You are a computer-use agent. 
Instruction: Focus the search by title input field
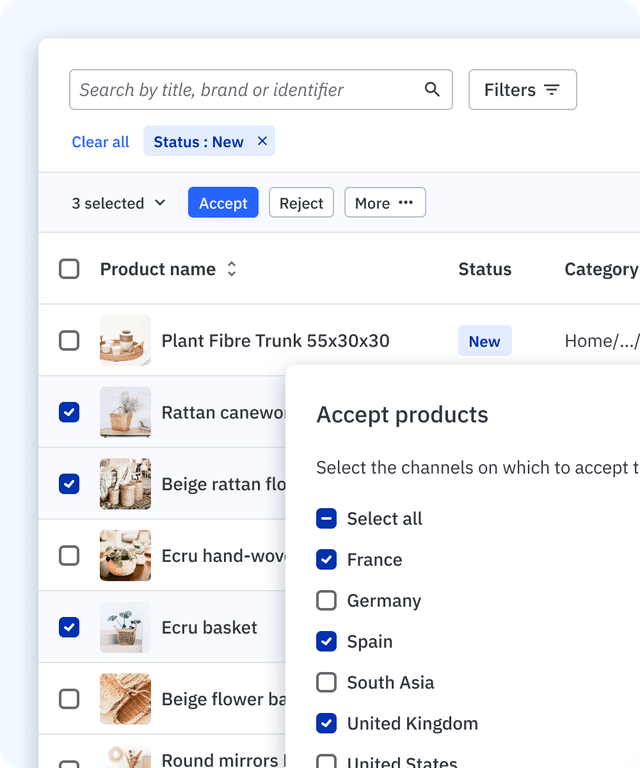click(x=261, y=90)
